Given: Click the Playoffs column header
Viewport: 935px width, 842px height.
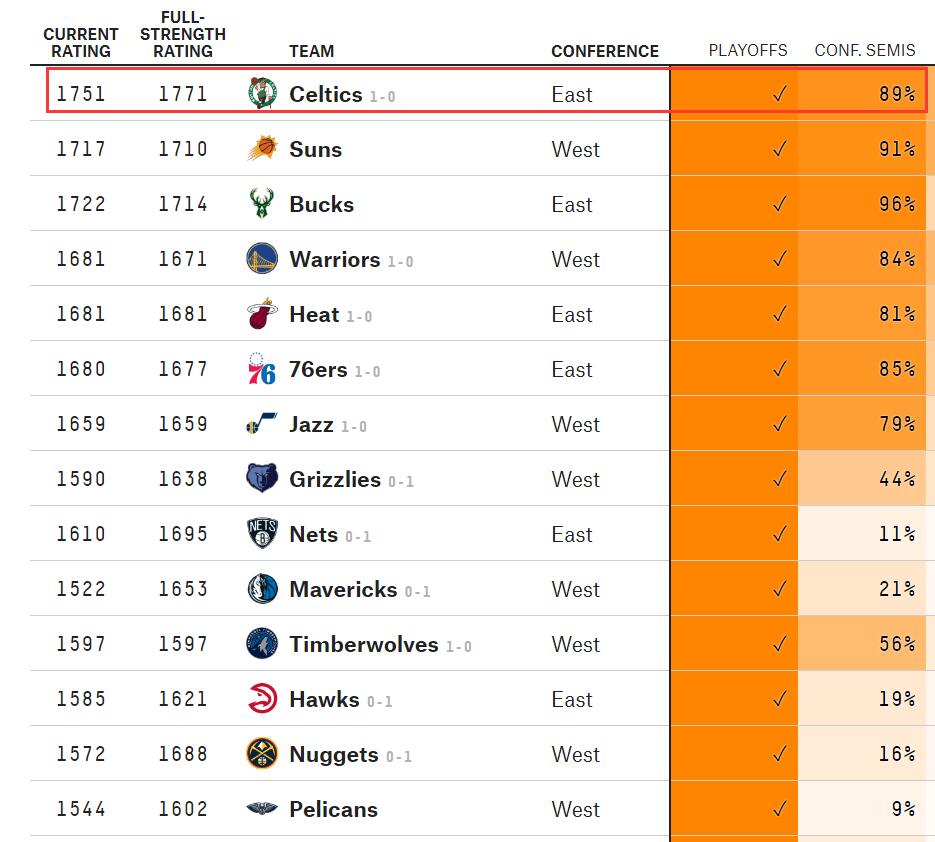Looking at the screenshot, I should 747,50.
